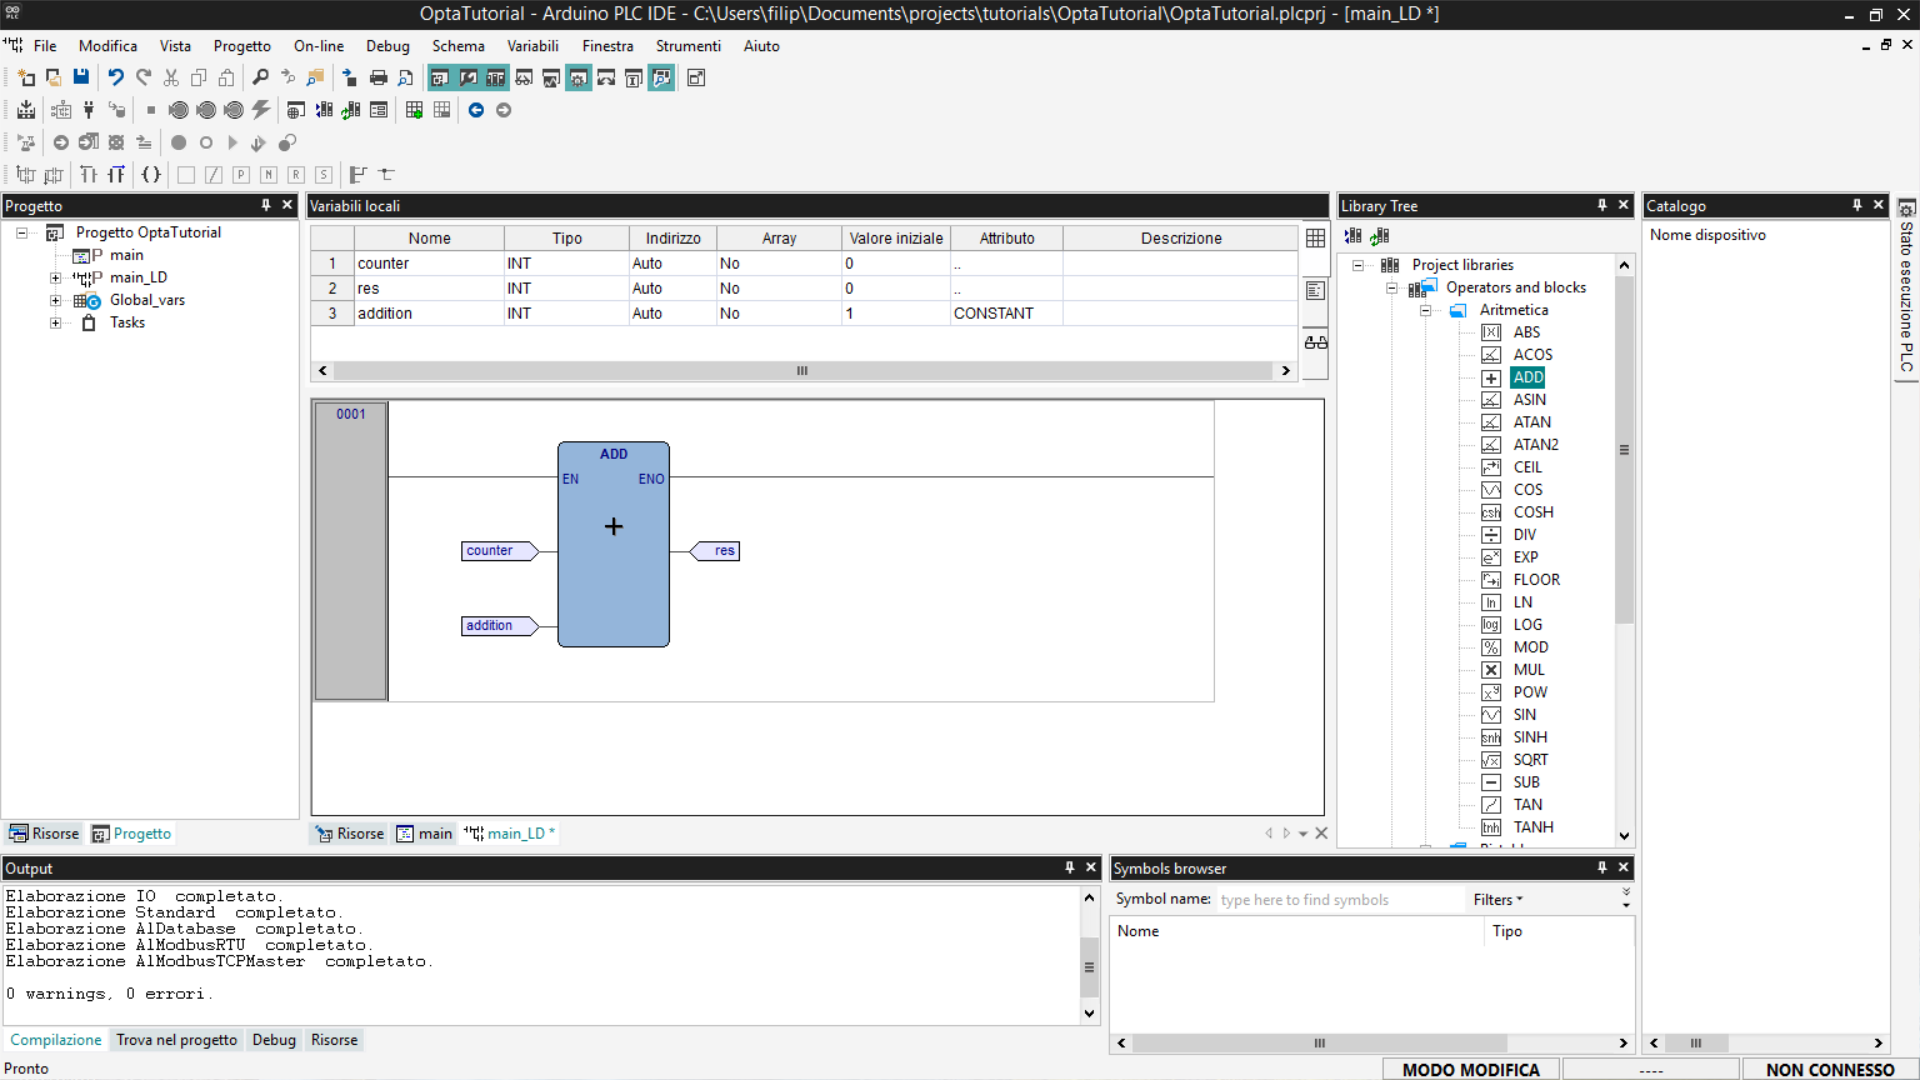Click the plug connect-to-target icon
This screenshot has height=1080, width=1920.
click(x=89, y=110)
